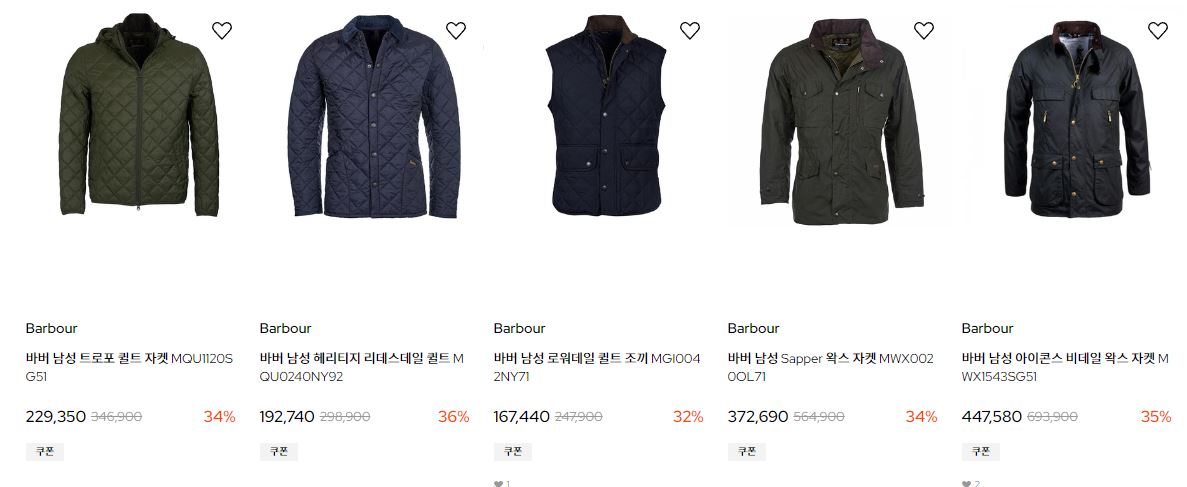Favorite the Icons Bedale wax jacket heart
The width and height of the screenshot is (1187, 487).
[1157, 30]
